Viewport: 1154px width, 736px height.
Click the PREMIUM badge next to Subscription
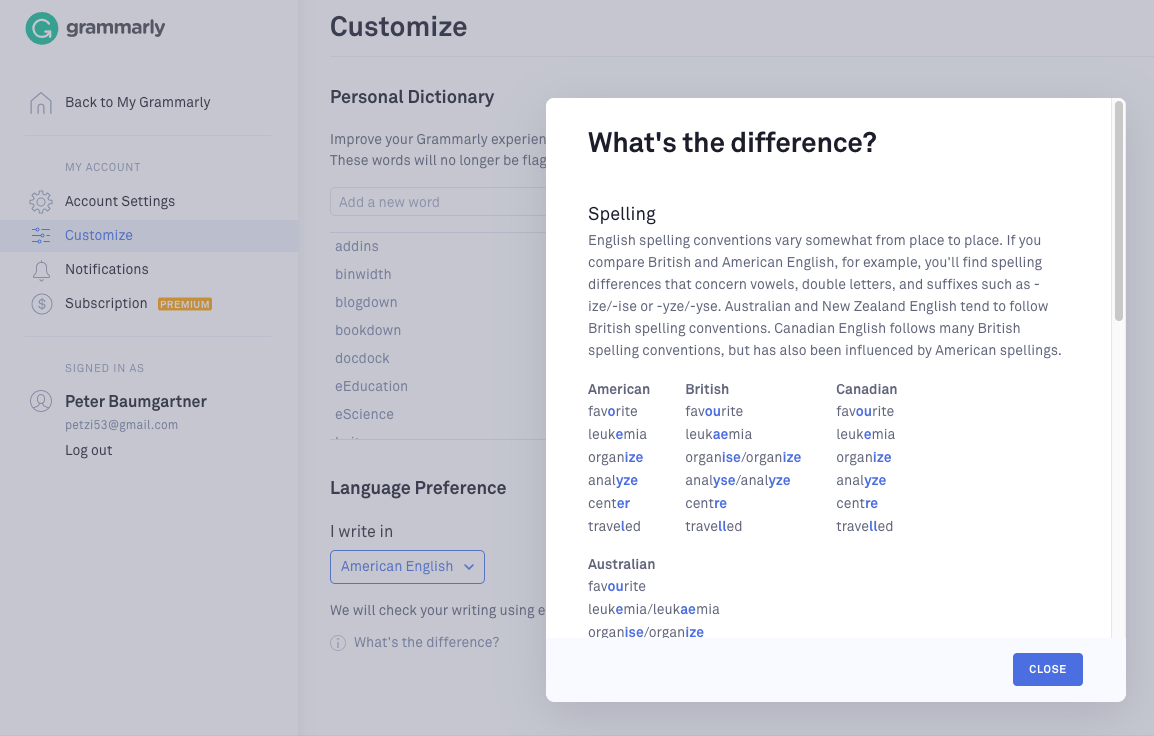click(185, 304)
